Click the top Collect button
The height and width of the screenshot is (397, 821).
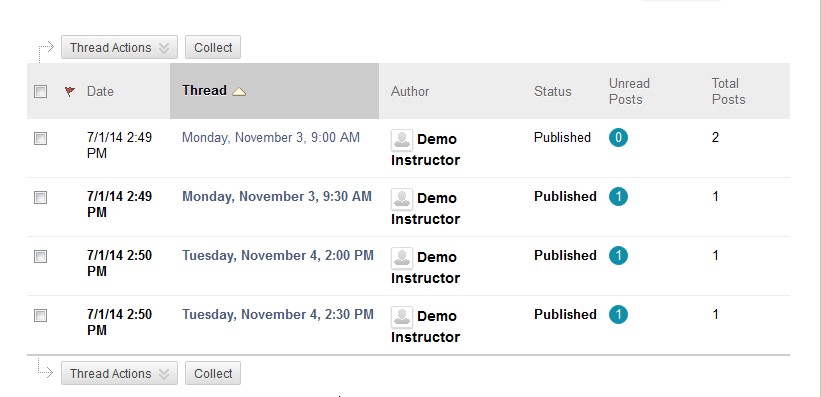213,47
